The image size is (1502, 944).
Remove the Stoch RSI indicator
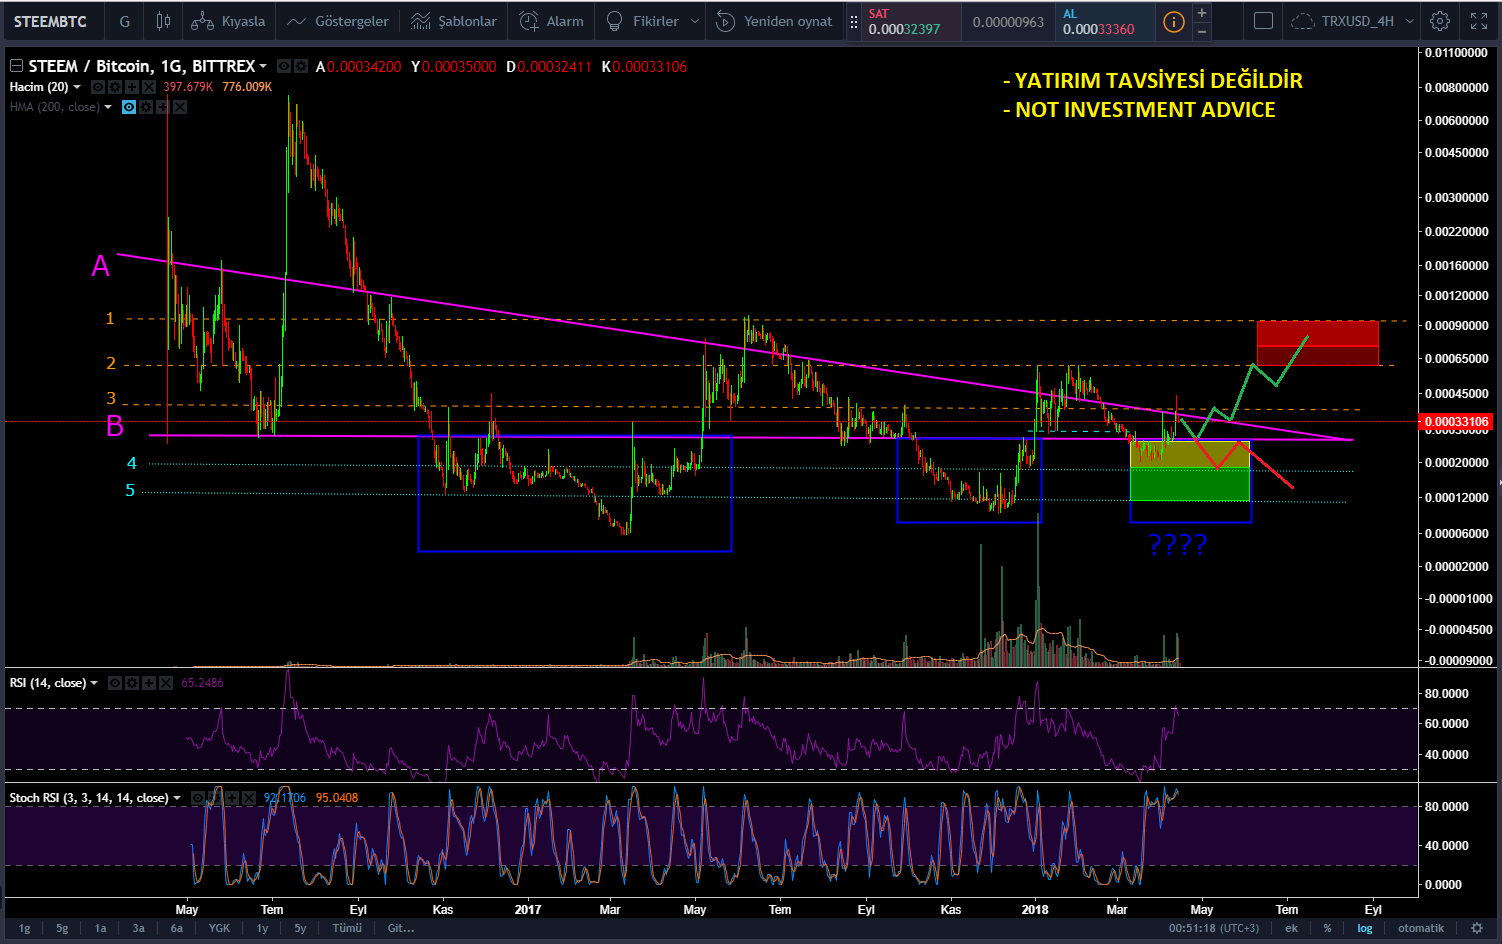[x=249, y=798]
